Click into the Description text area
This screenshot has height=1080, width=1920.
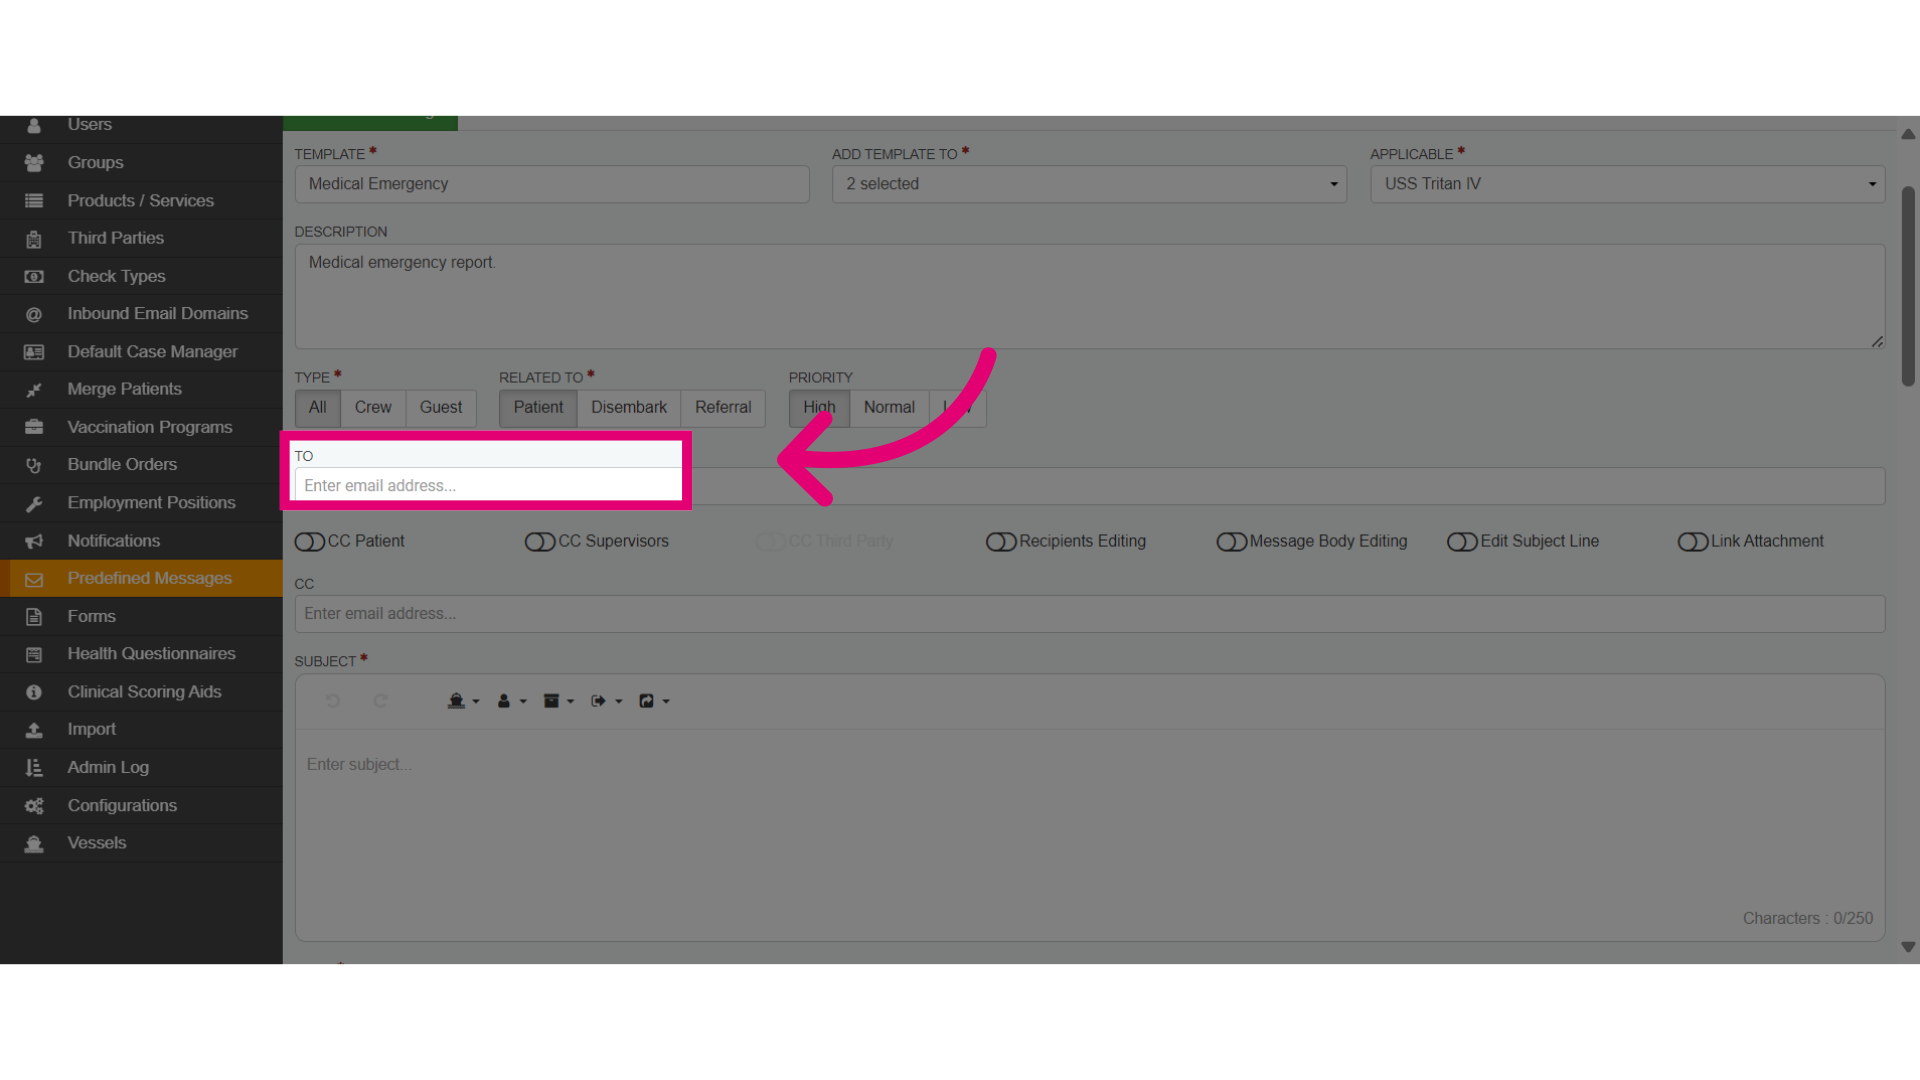1090,297
